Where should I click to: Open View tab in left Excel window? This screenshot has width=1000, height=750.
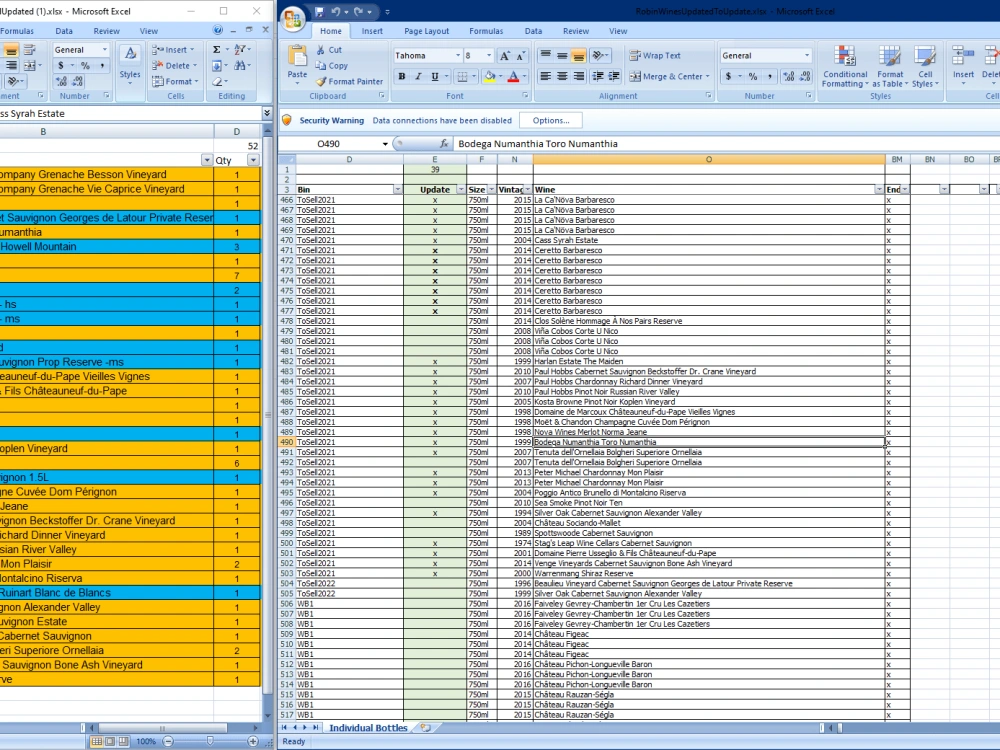pyautogui.click(x=149, y=31)
